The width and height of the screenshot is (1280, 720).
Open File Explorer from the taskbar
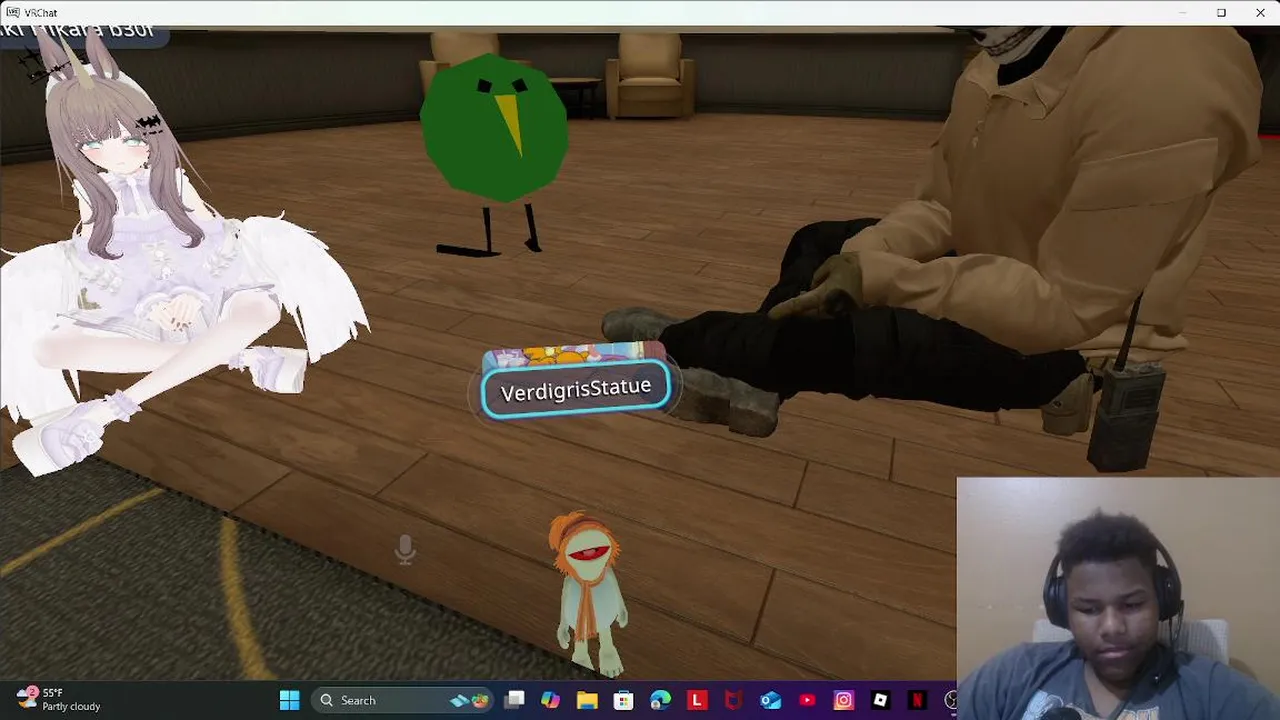(587, 700)
